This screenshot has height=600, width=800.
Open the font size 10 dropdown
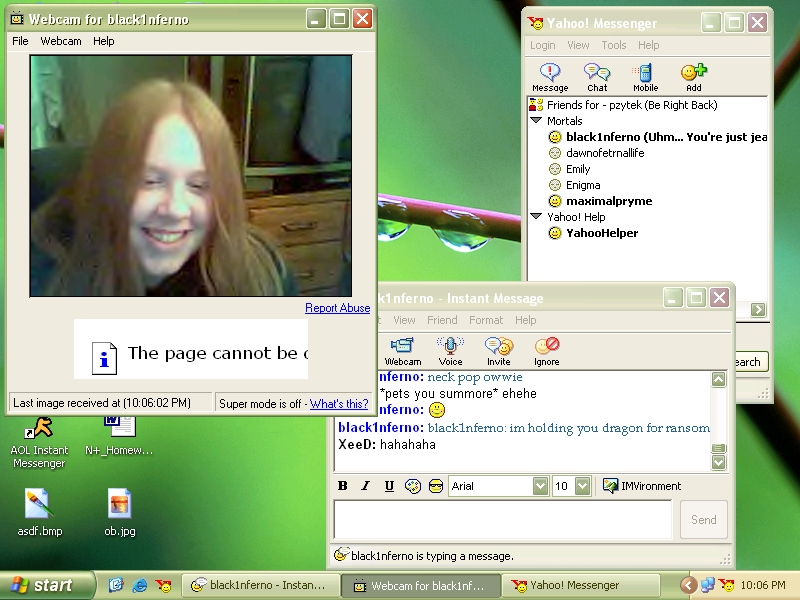(x=583, y=486)
